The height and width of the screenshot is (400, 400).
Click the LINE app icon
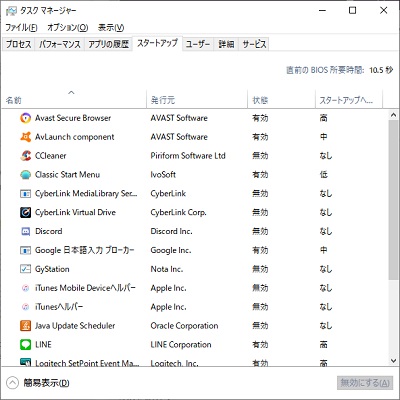pos(25,345)
